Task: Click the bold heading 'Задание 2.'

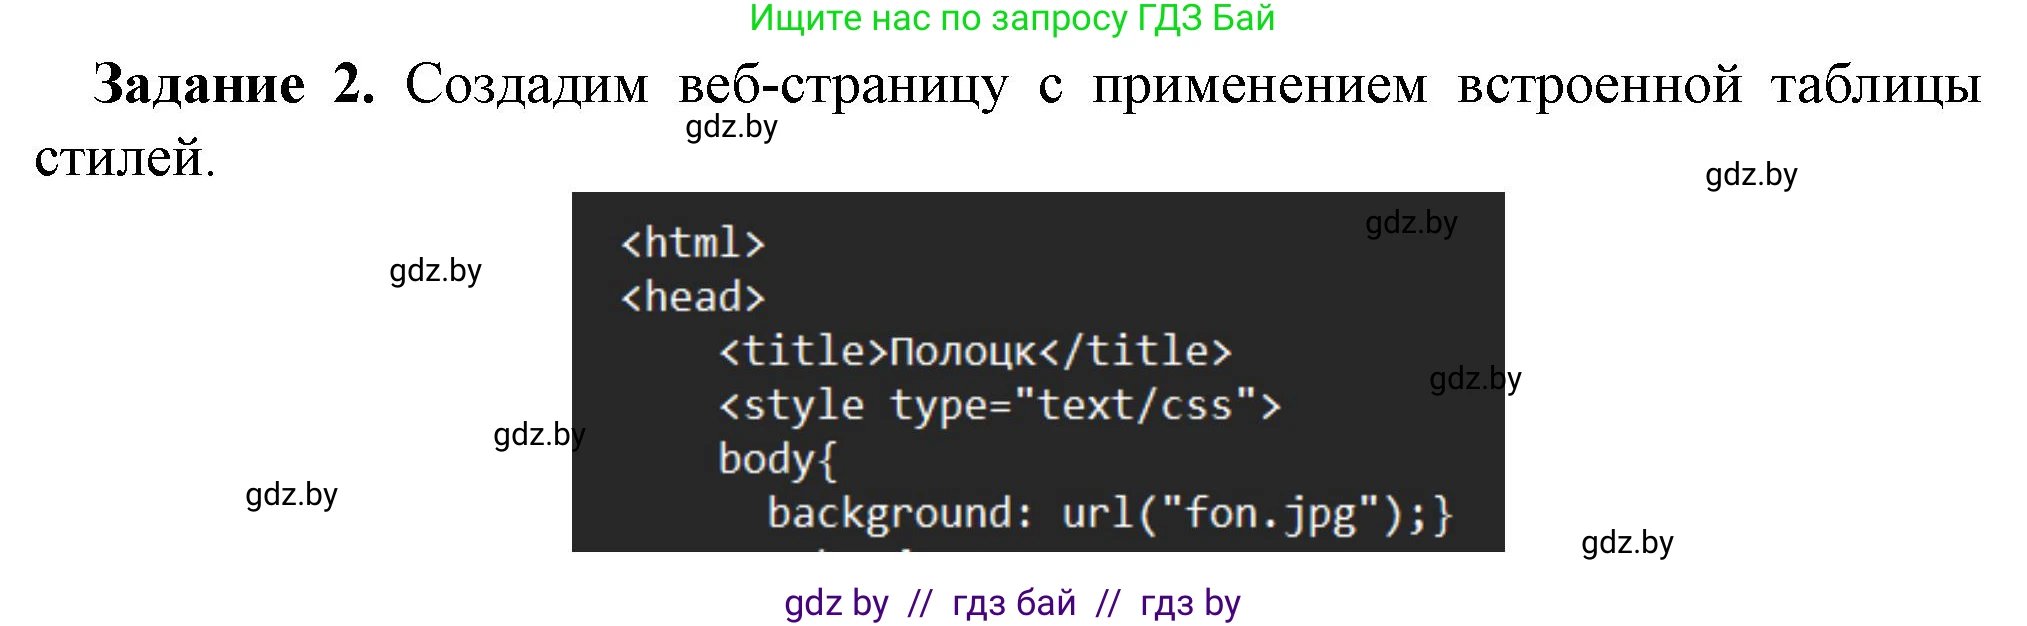Action: [234, 84]
